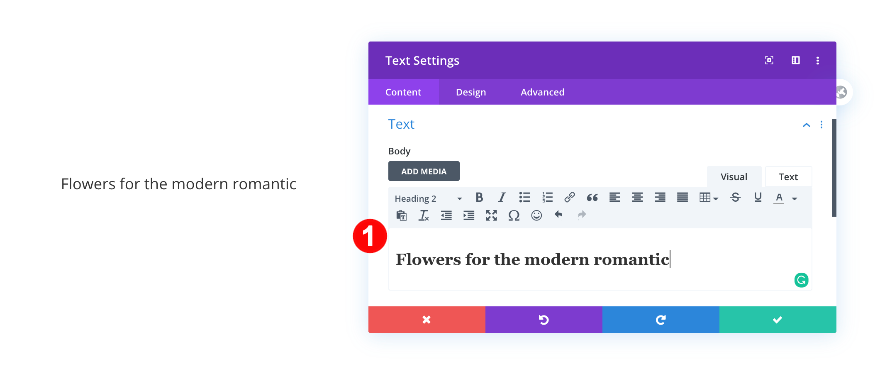
Task: Insert a link with chain icon
Action: pyautogui.click(x=570, y=198)
